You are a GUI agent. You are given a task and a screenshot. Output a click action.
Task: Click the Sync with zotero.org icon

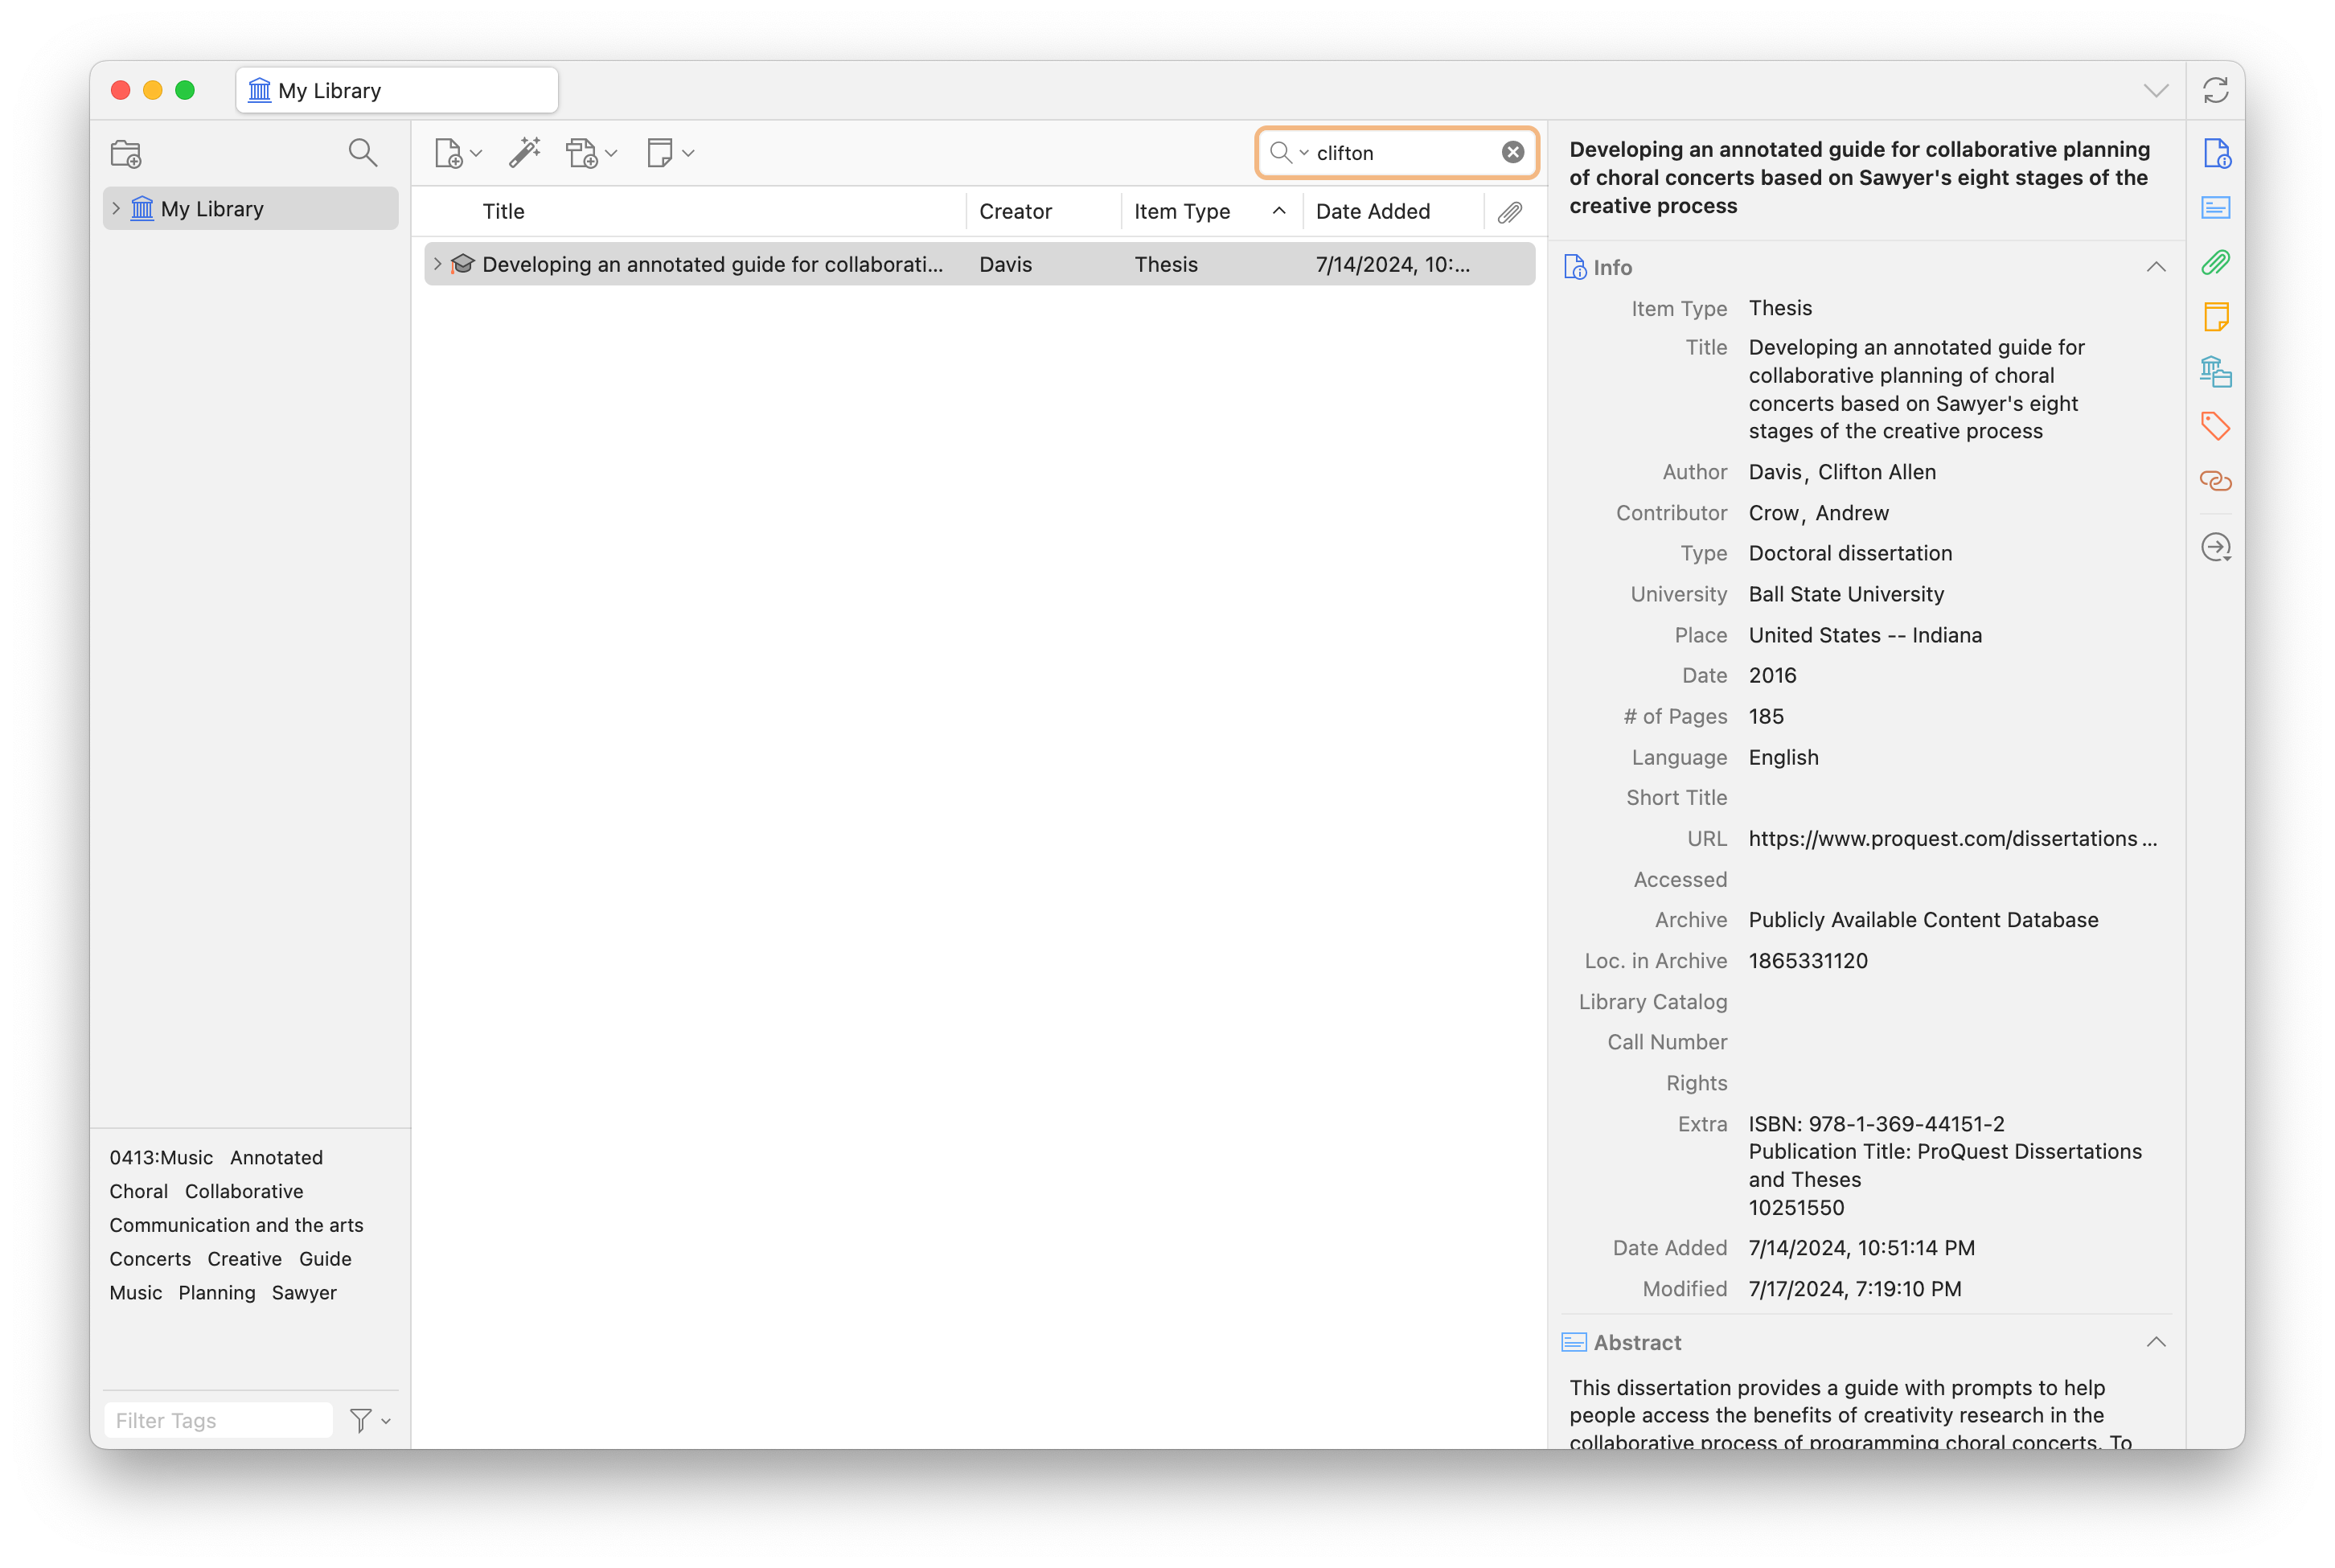pyautogui.click(x=2216, y=91)
